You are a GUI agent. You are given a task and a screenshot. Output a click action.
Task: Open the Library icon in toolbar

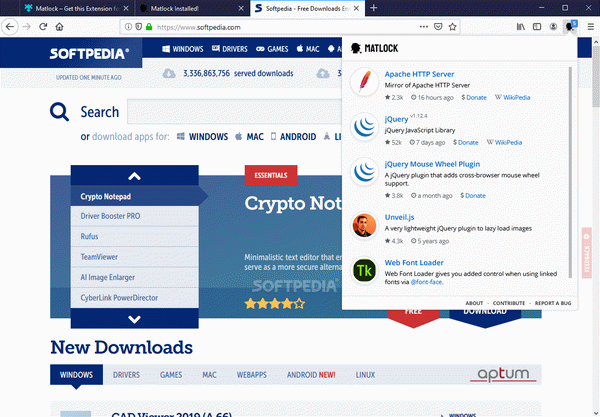pos(521,27)
